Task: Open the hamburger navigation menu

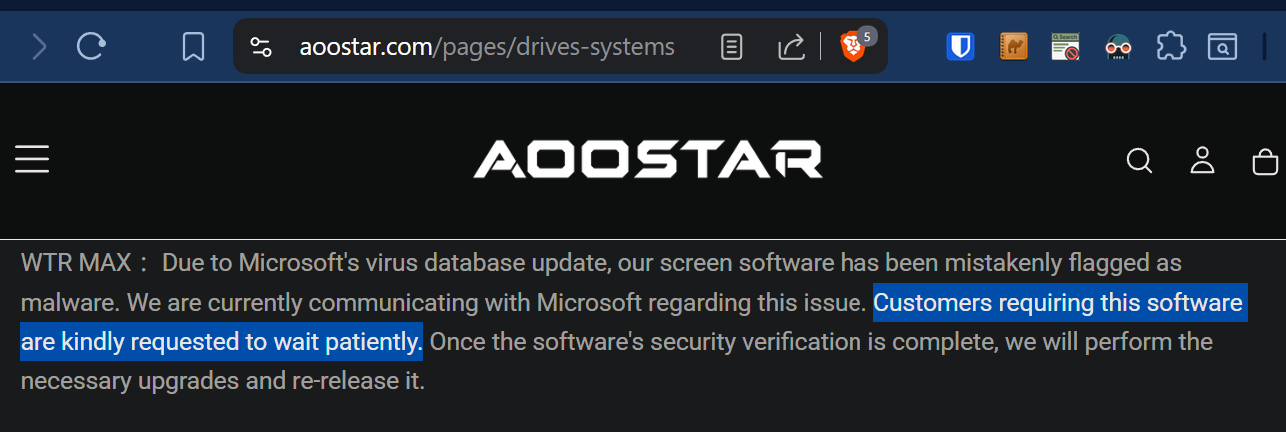Action: click(32, 160)
